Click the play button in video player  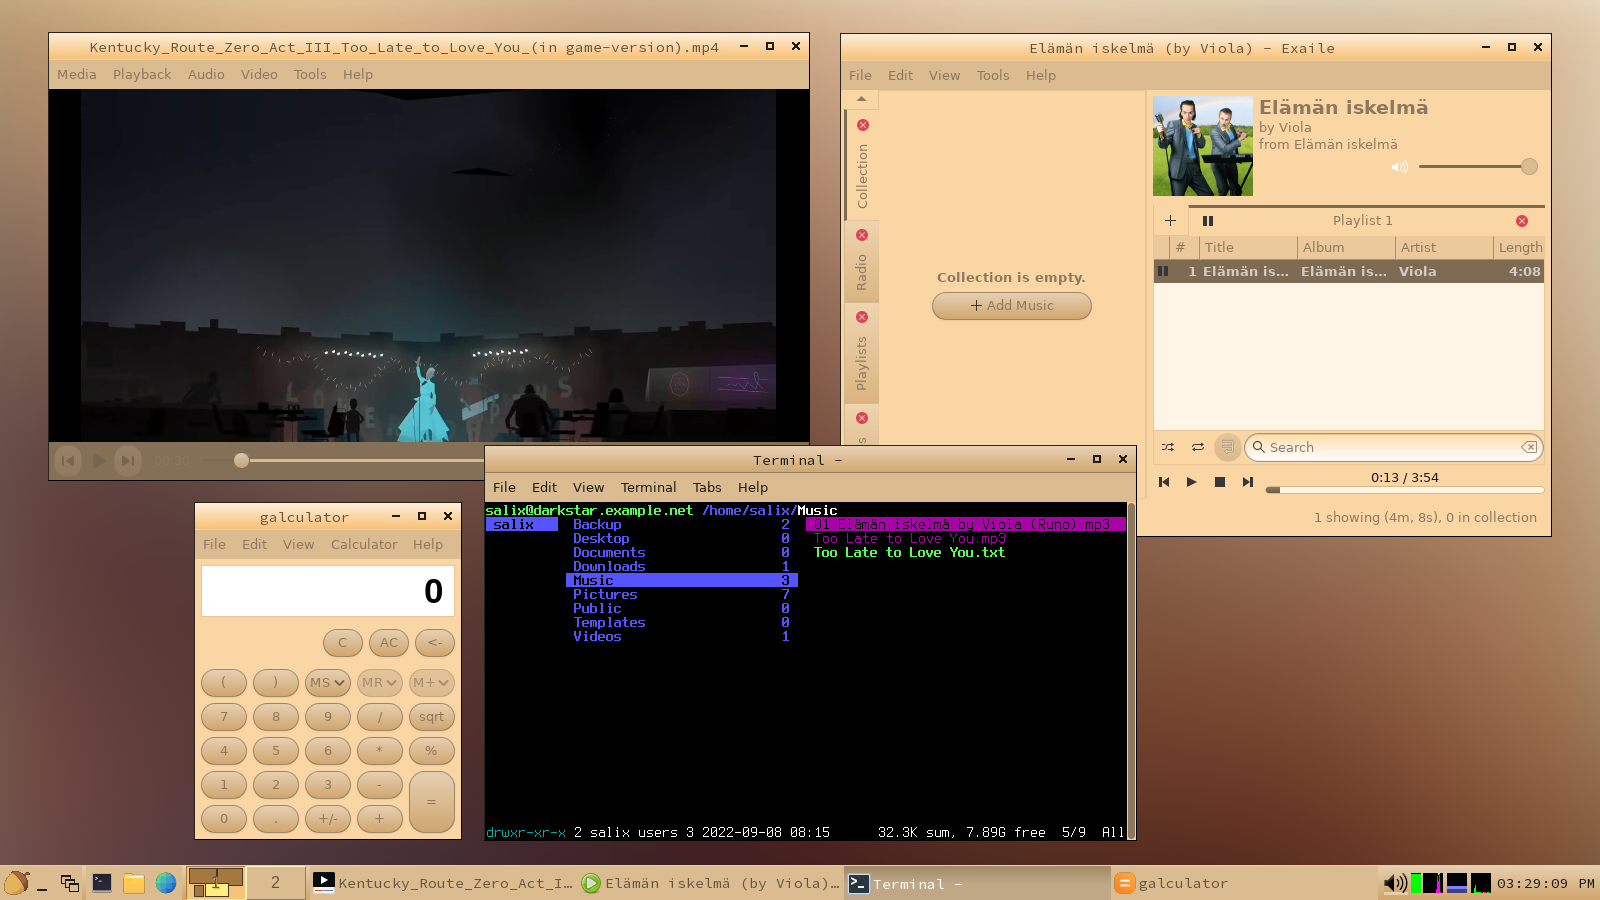point(98,460)
